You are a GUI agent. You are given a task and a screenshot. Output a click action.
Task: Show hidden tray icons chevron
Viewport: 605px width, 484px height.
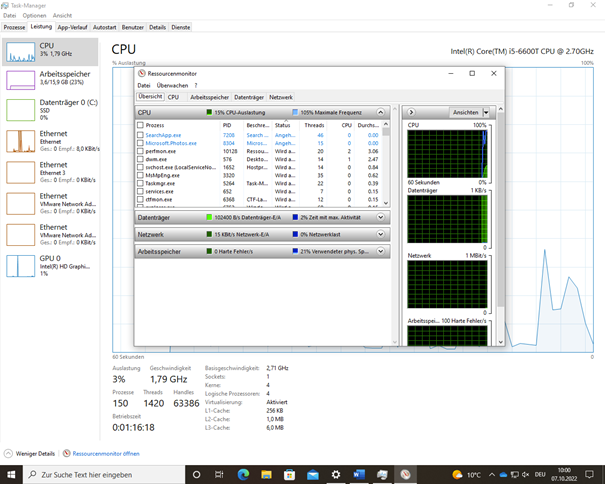(x=492, y=474)
